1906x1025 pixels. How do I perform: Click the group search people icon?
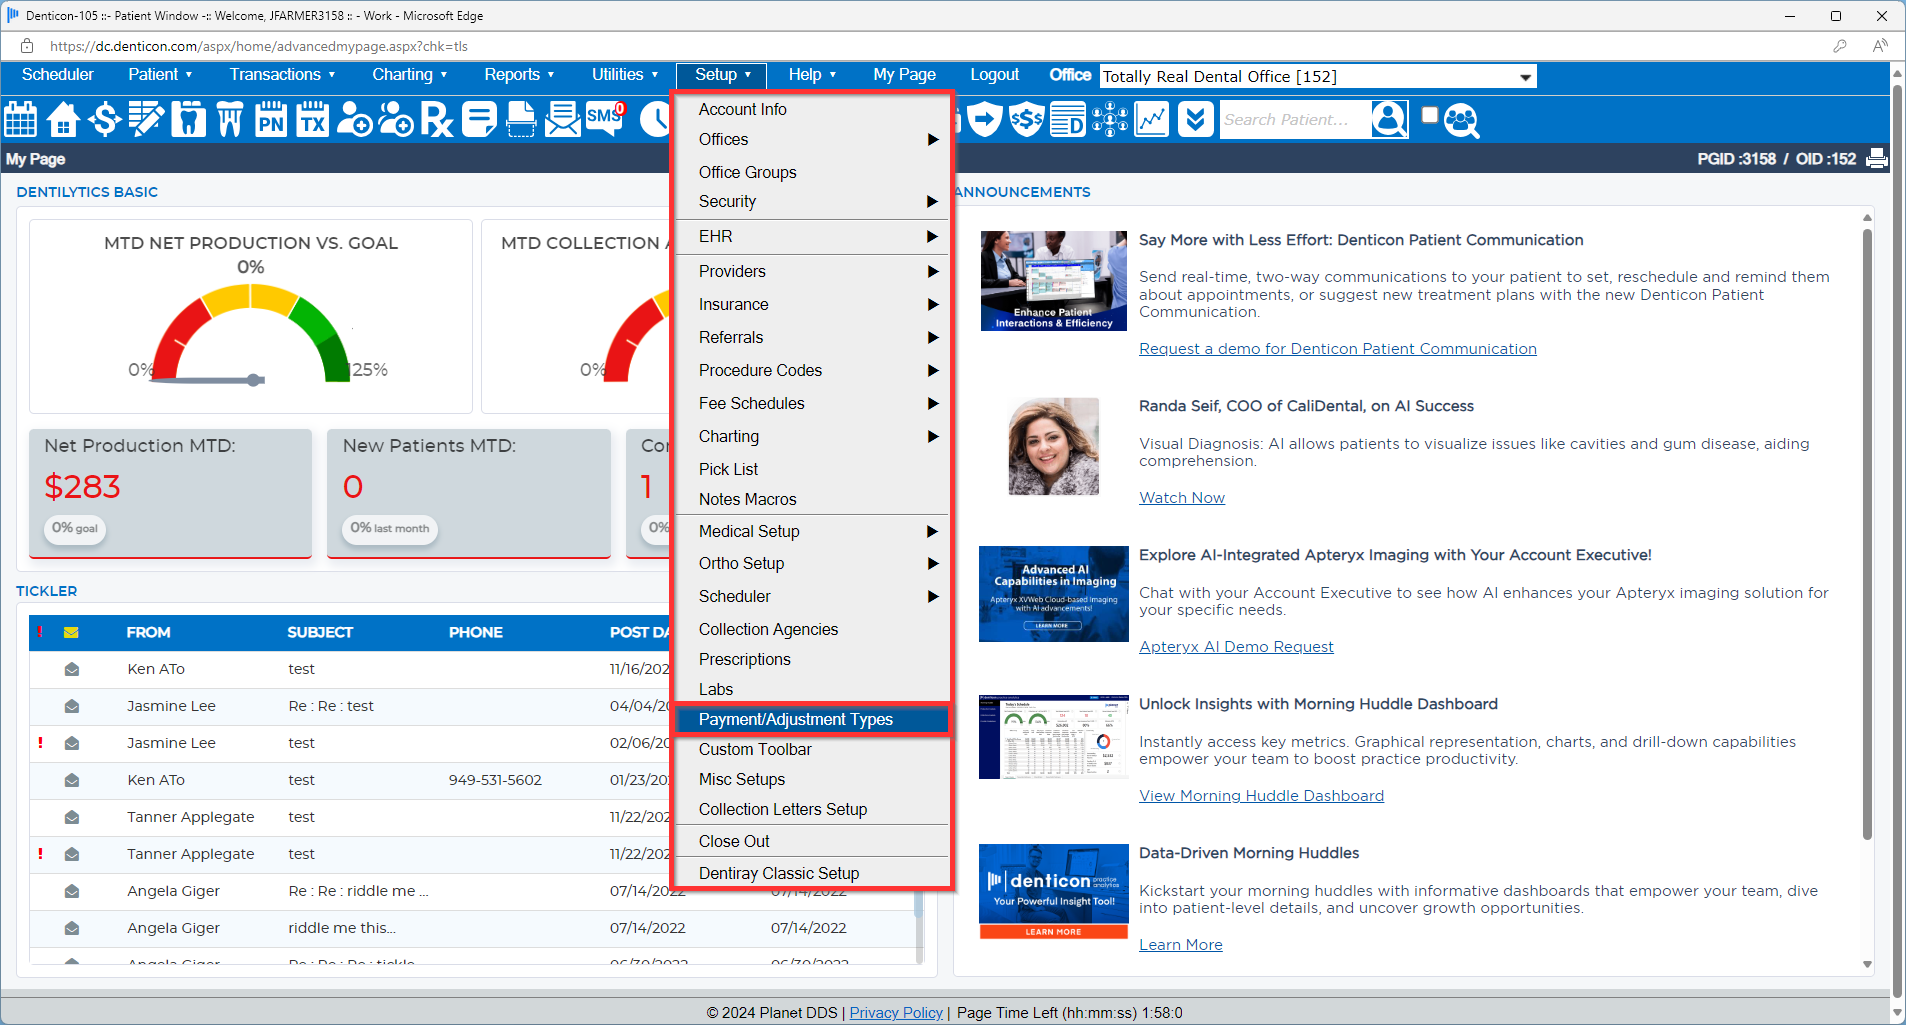(x=1461, y=120)
